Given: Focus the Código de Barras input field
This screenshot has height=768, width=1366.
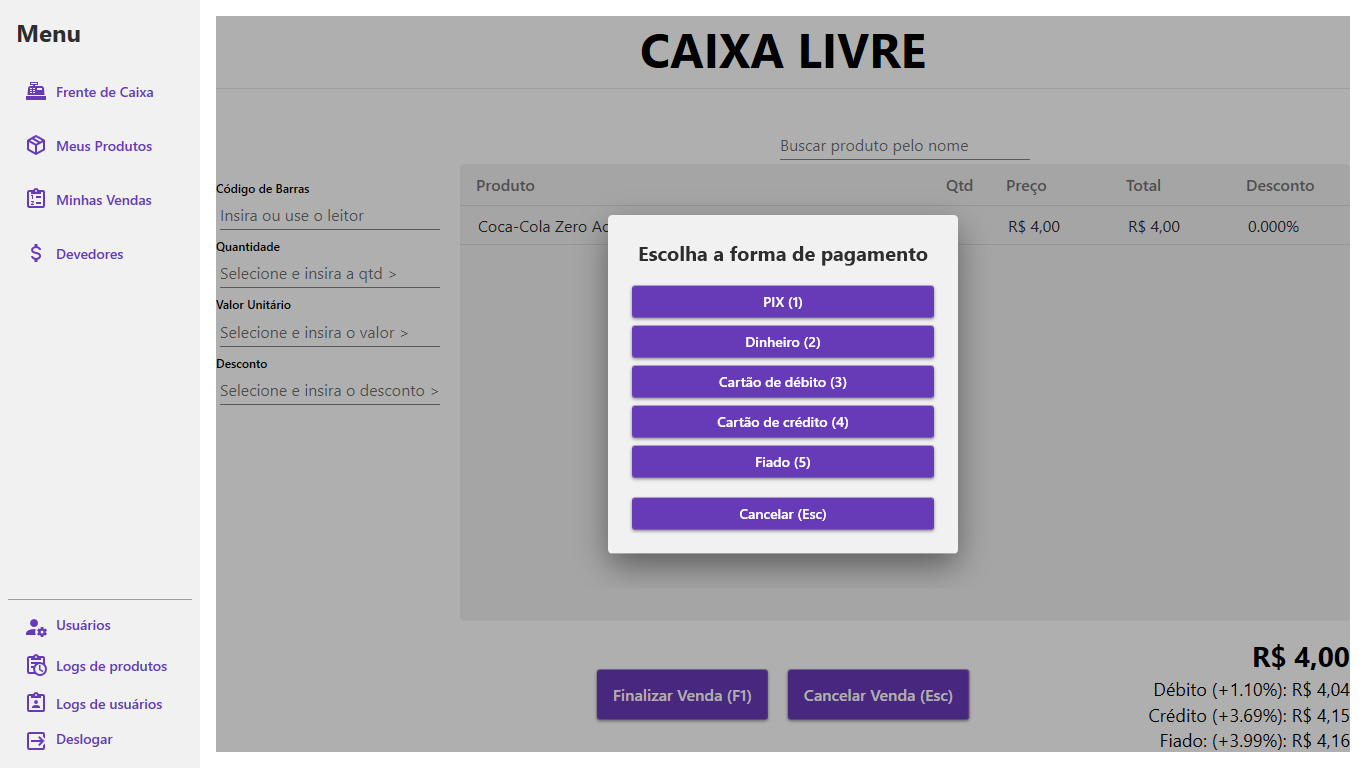Looking at the screenshot, I should coord(329,216).
